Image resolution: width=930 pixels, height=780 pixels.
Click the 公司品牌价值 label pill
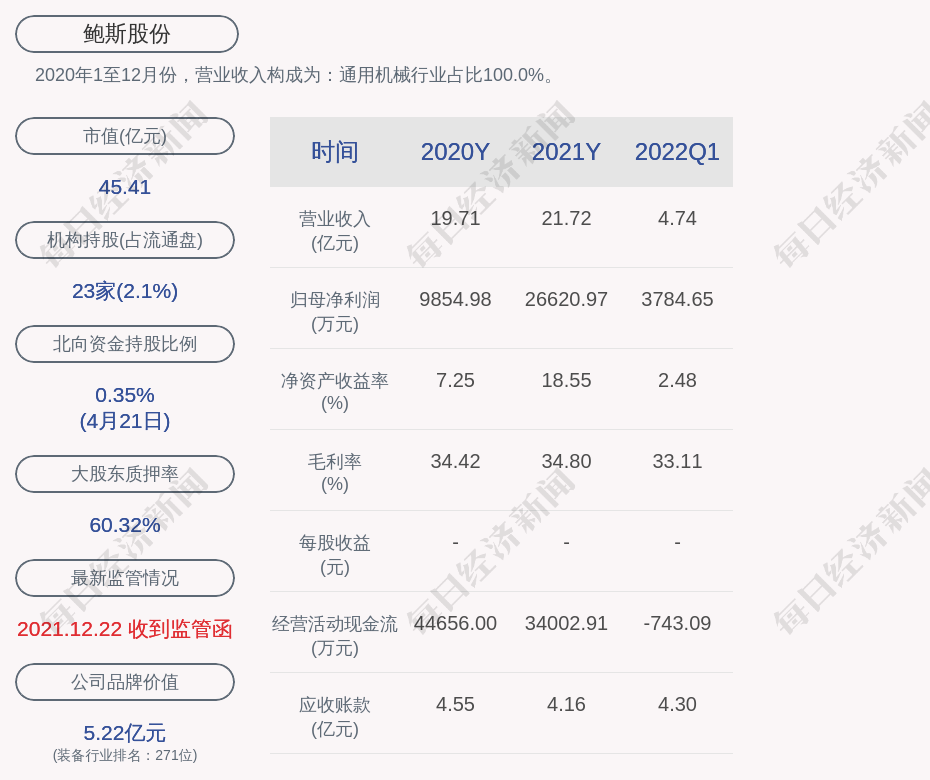(x=125, y=682)
